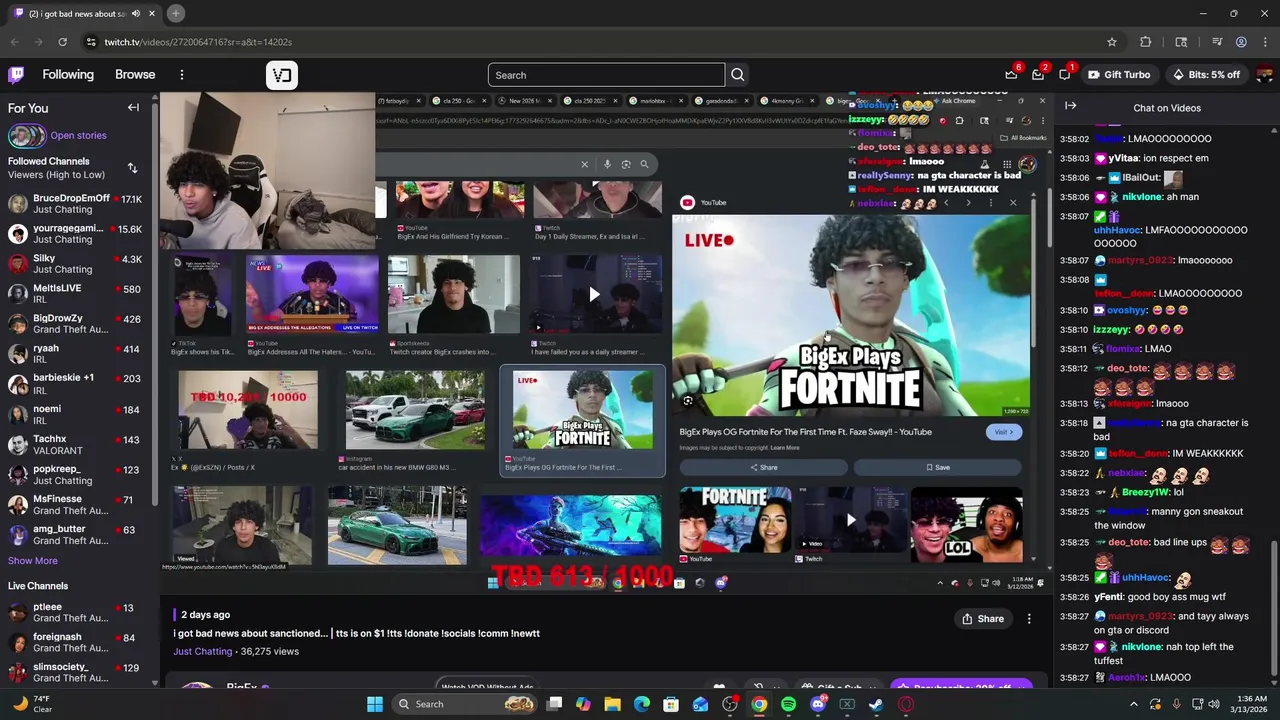This screenshot has height=720, width=1280.
Task: Open the browser media controls icon
Action: pos(1217,42)
